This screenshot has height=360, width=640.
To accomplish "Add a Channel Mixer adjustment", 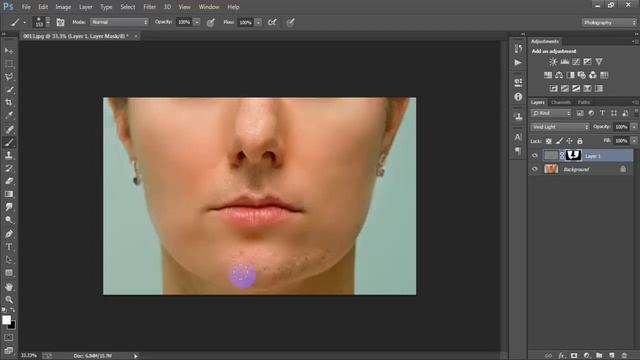I will pos(593,75).
